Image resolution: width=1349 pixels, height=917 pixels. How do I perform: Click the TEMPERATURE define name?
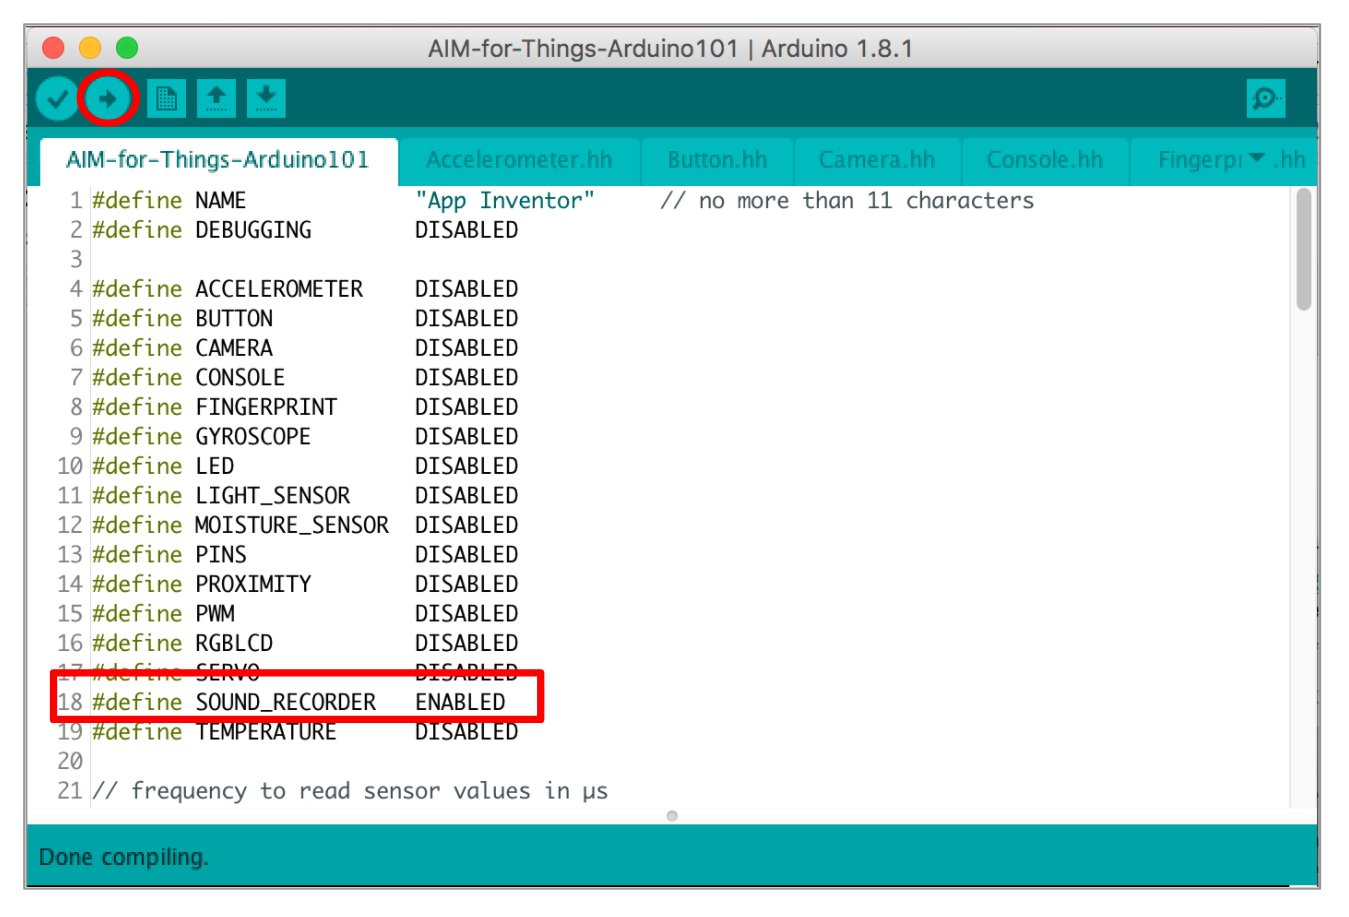pyautogui.click(x=266, y=732)
